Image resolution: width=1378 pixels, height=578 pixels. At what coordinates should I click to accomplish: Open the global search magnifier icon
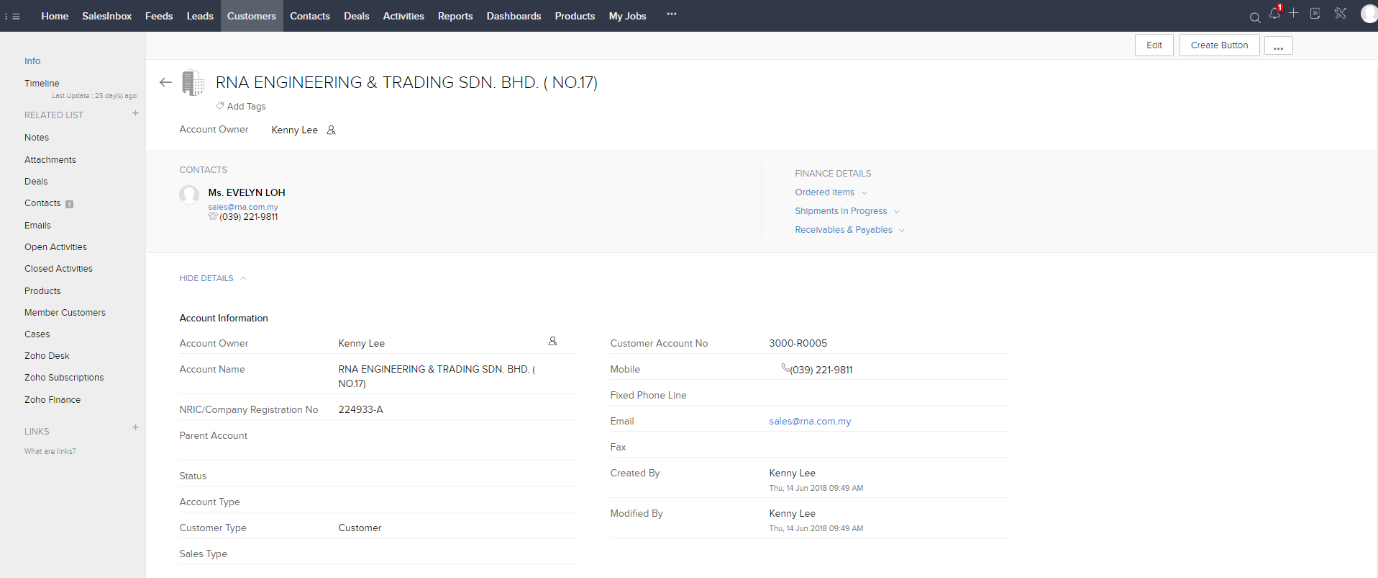(1255, 17)
